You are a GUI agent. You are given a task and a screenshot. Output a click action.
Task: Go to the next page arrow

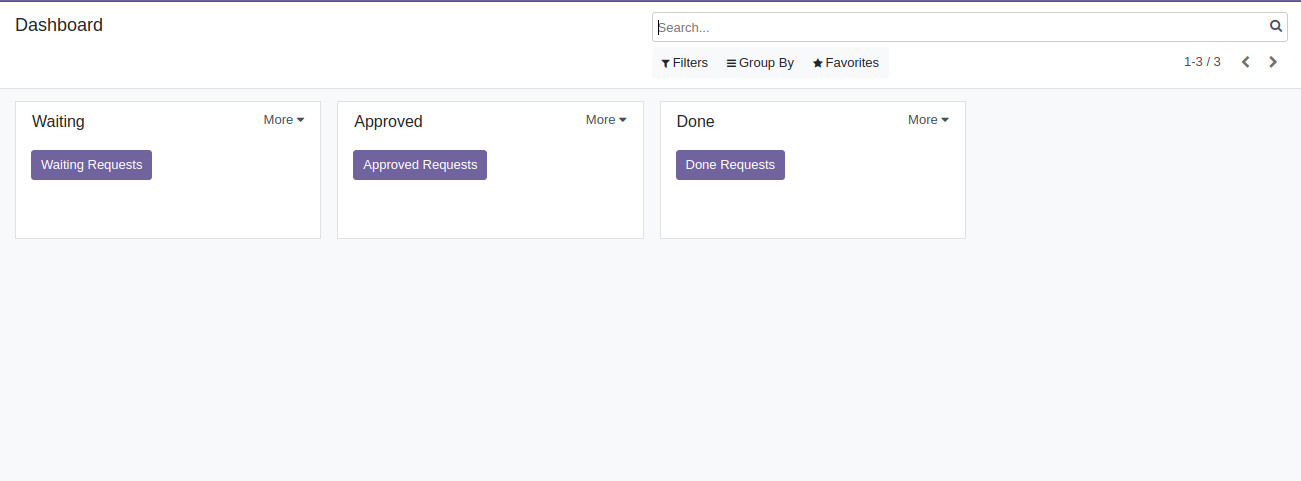coord(1273,62)
